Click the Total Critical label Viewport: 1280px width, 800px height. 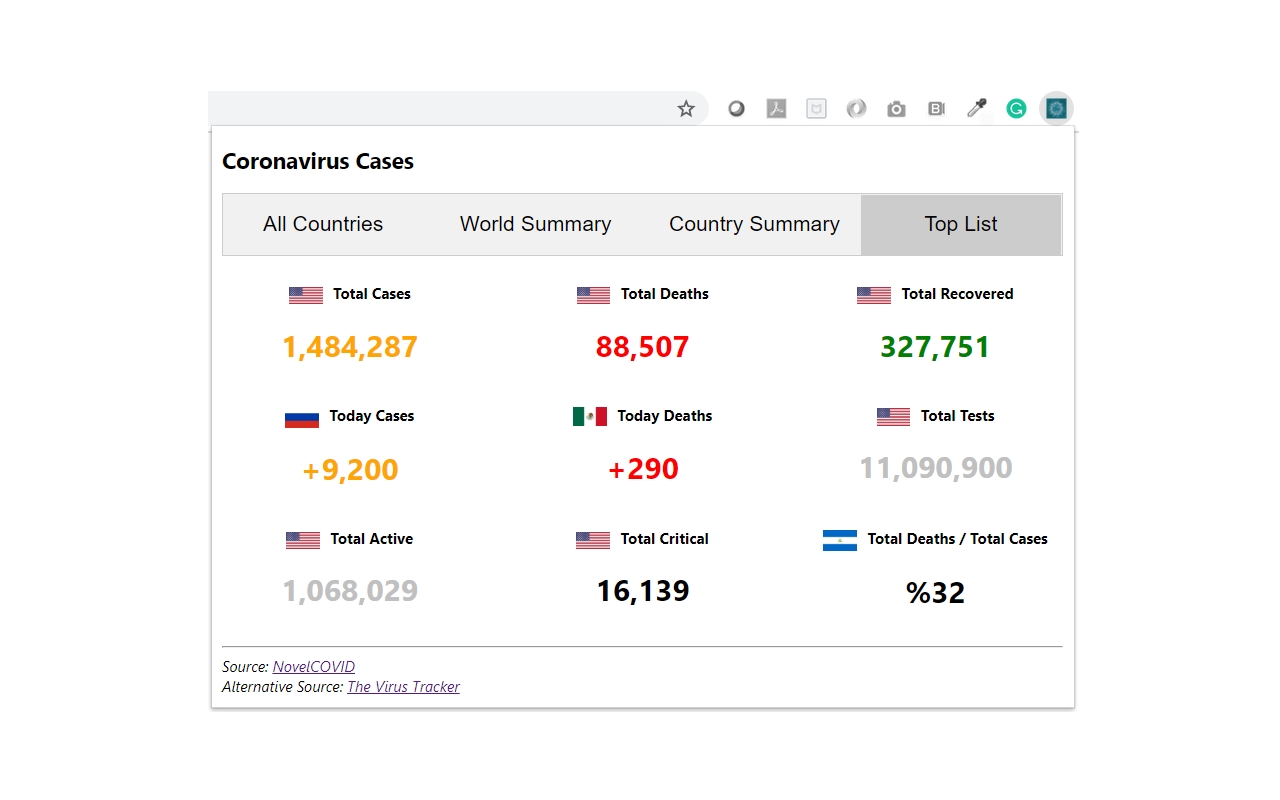664,539
